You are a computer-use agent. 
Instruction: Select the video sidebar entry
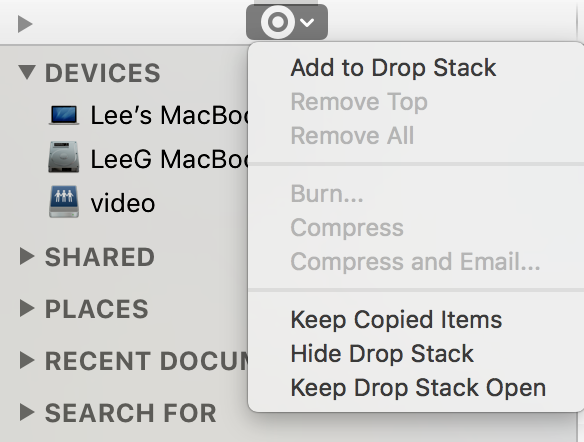pyautogui.click(x=123, y=203)
